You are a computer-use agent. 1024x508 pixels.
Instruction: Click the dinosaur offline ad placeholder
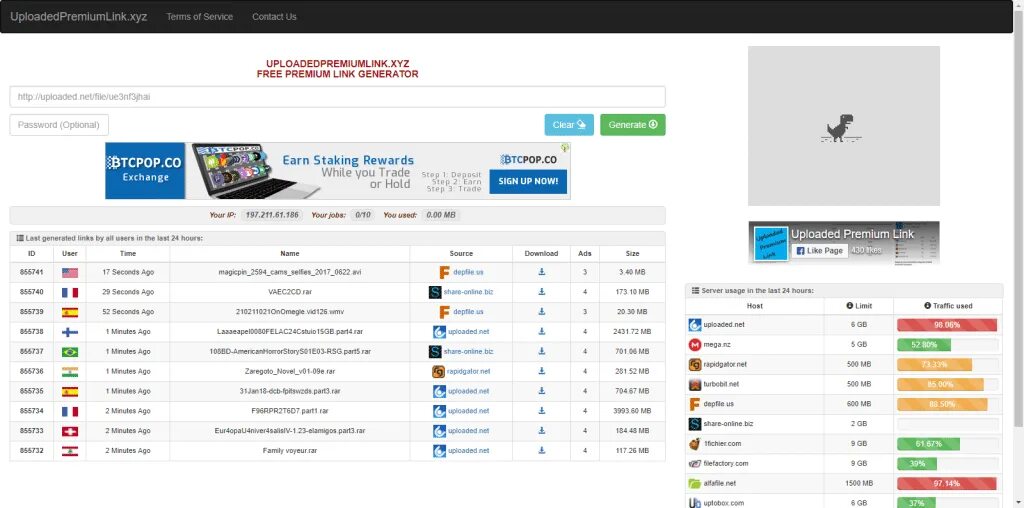pyautogui.click(x=844, y=126)
